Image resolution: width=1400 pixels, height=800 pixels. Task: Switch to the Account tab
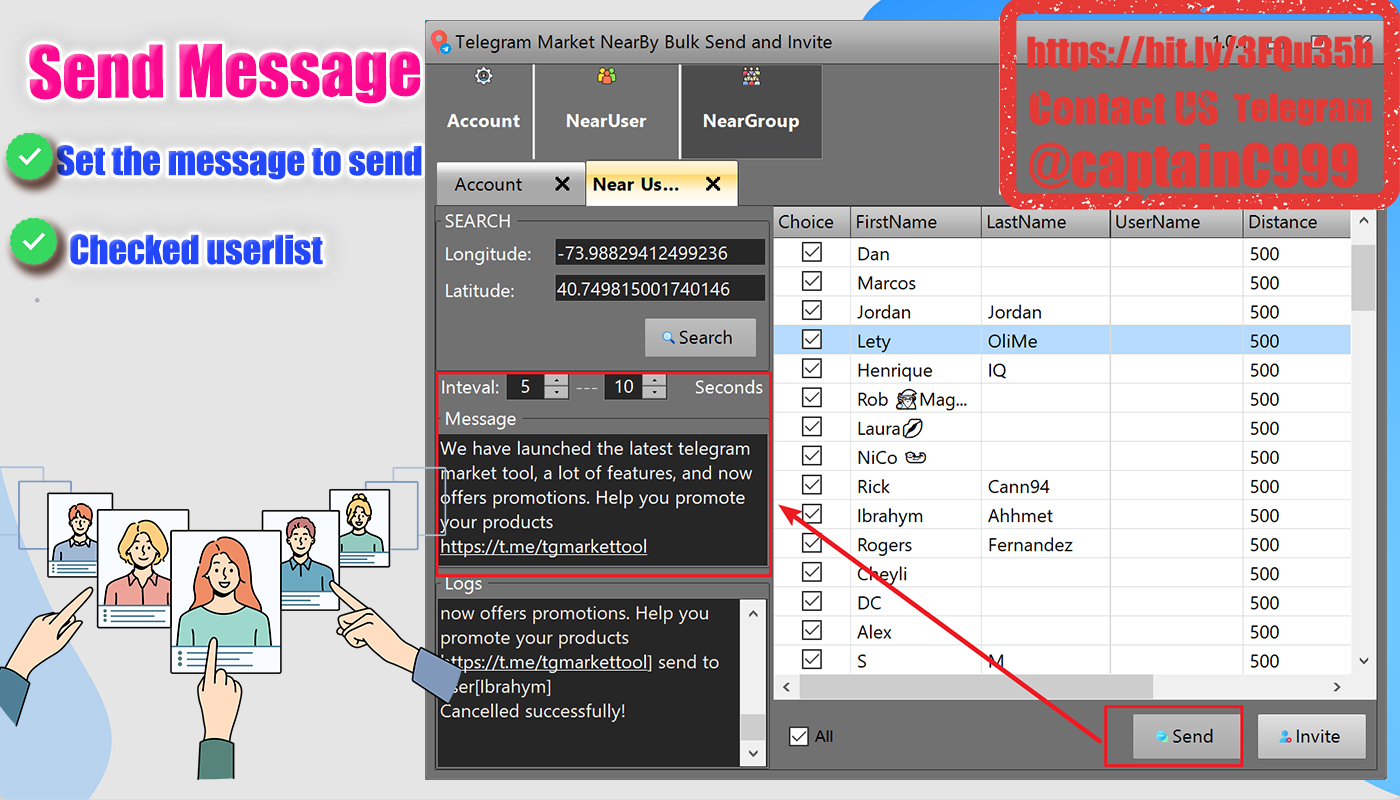point(488,184)
